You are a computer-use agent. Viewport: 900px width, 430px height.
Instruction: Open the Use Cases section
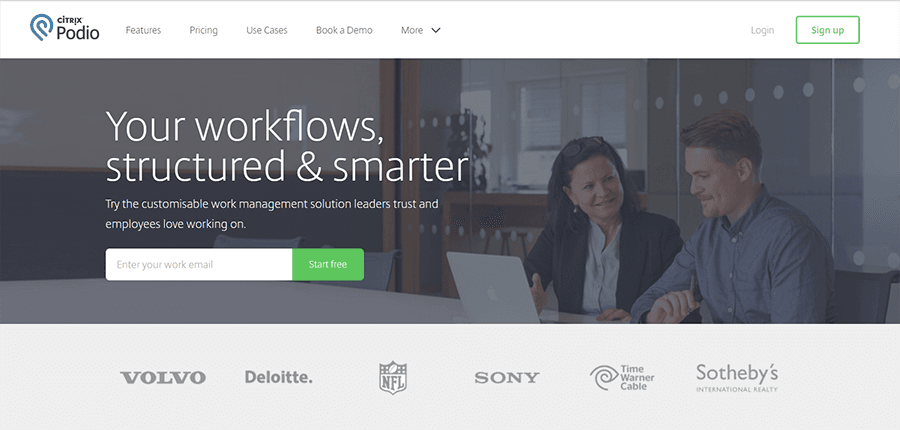[267, 30]
